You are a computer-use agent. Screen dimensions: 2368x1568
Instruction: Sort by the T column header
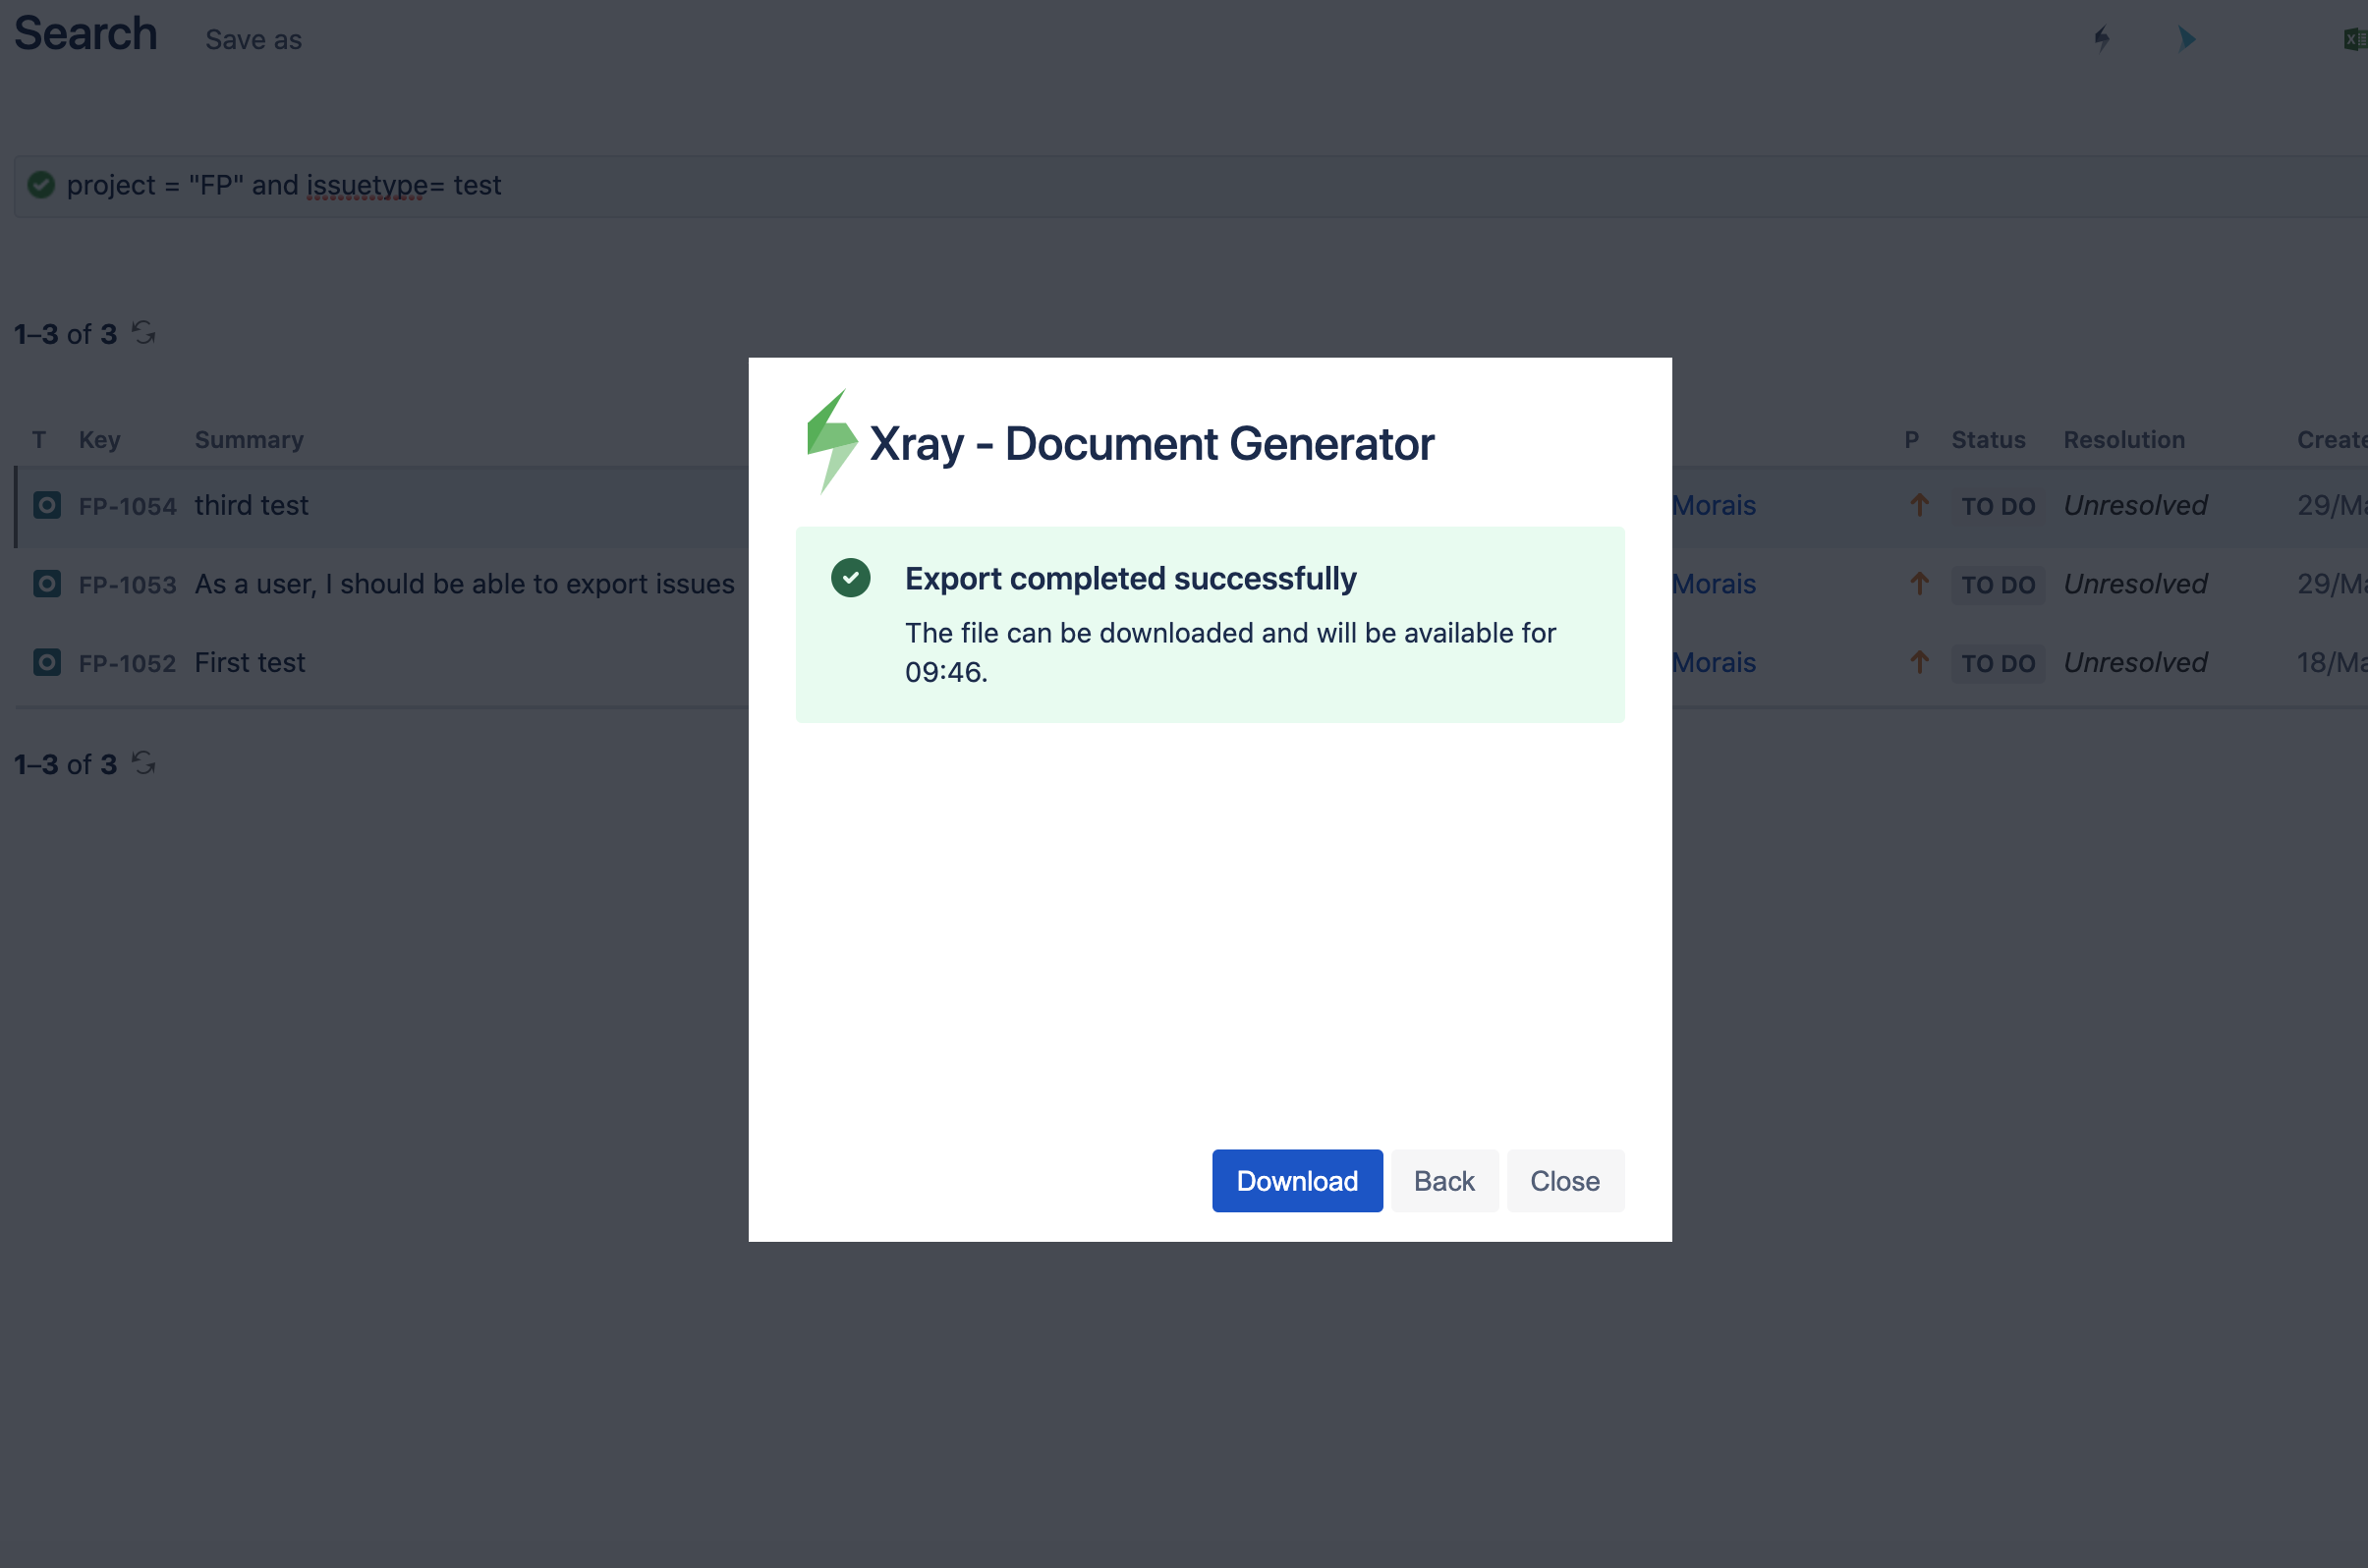click(x=39, y=440)
